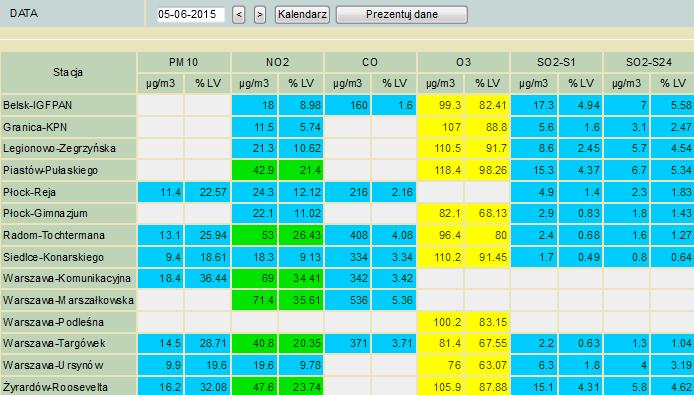Image resolution: width=694 pixels, height=395 pixels.
Task: Click the green NO2 value 71.4 cell
Action: (254, 300)
